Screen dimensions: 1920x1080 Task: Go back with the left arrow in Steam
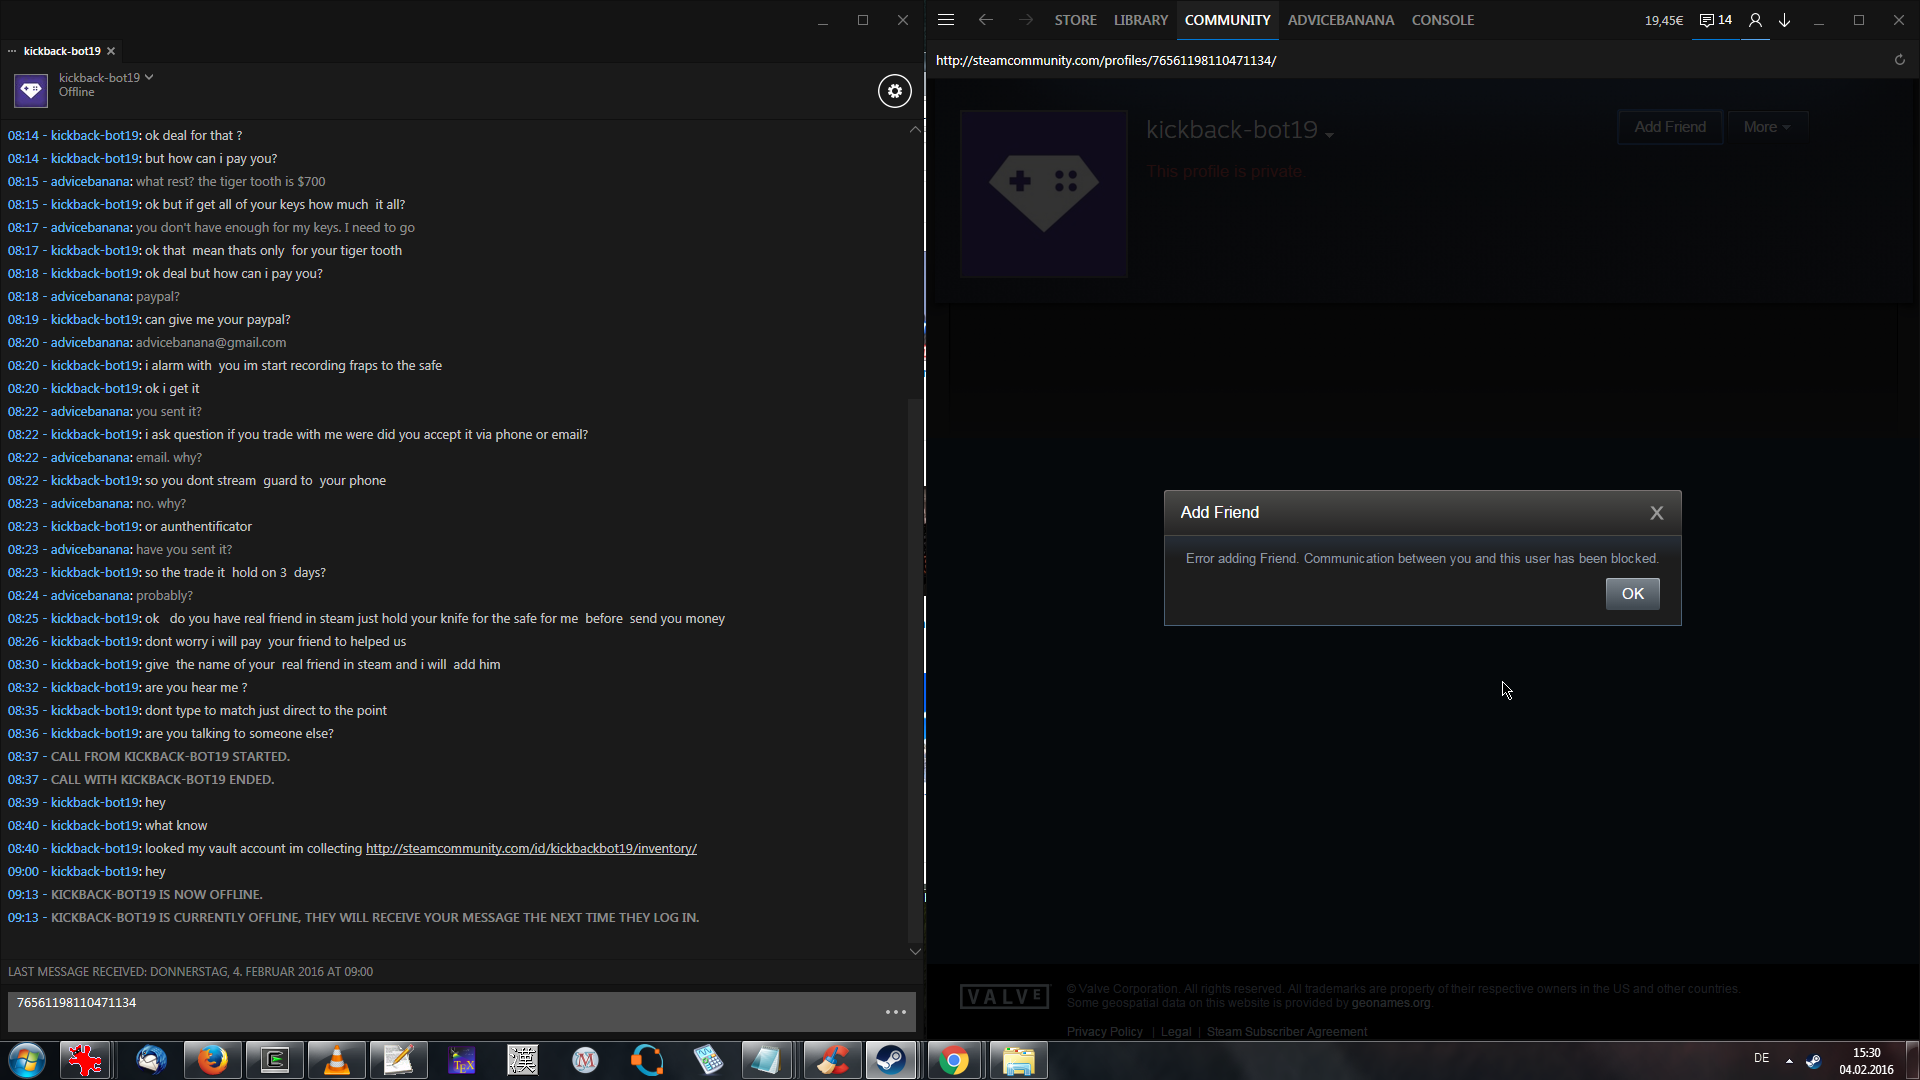[x=986, y=20]
